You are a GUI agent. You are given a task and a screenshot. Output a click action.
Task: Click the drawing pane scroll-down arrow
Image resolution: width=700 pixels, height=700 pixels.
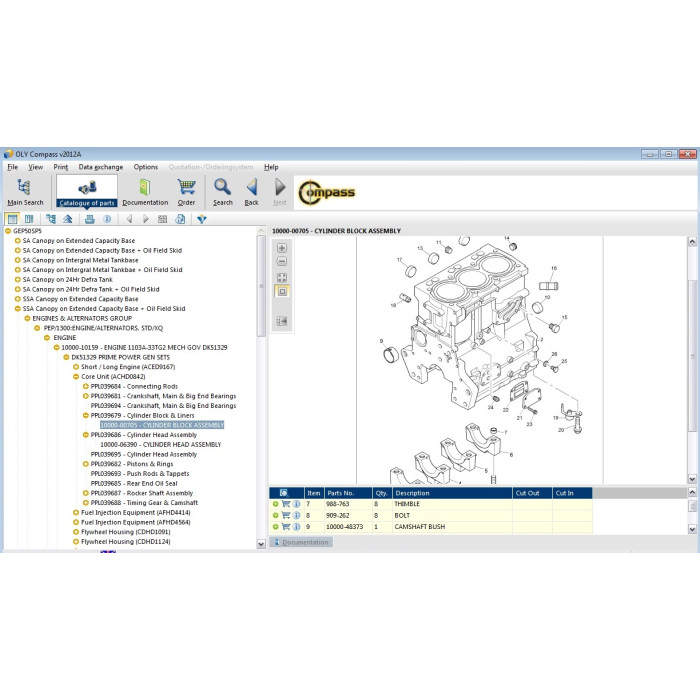click(692, 479)
